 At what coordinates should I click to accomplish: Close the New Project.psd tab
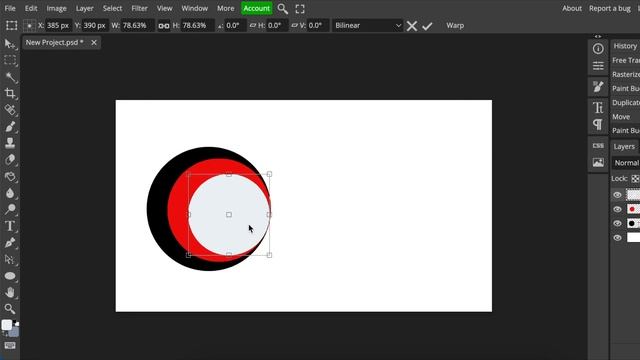click(94, 42)
